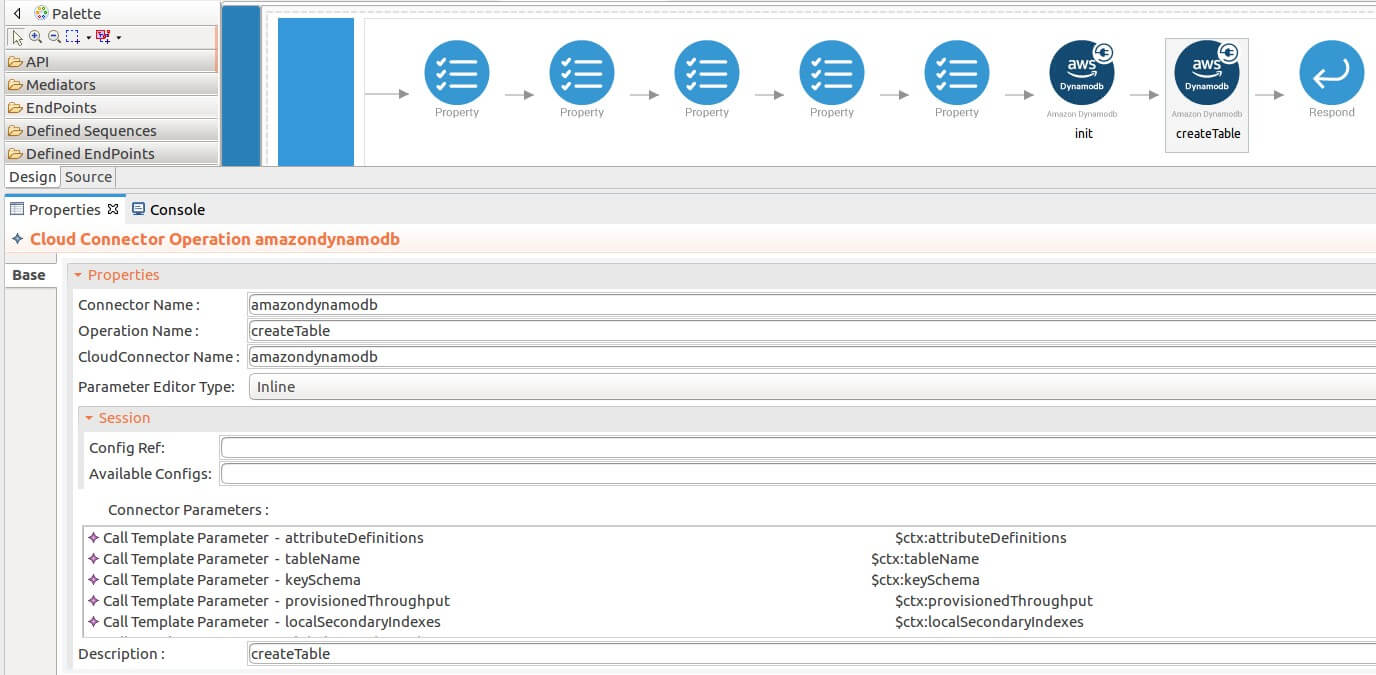Collapse the Properties section triangle
Image resolution: width=1376 pixels, height=675 pixels.
(78, 275)
